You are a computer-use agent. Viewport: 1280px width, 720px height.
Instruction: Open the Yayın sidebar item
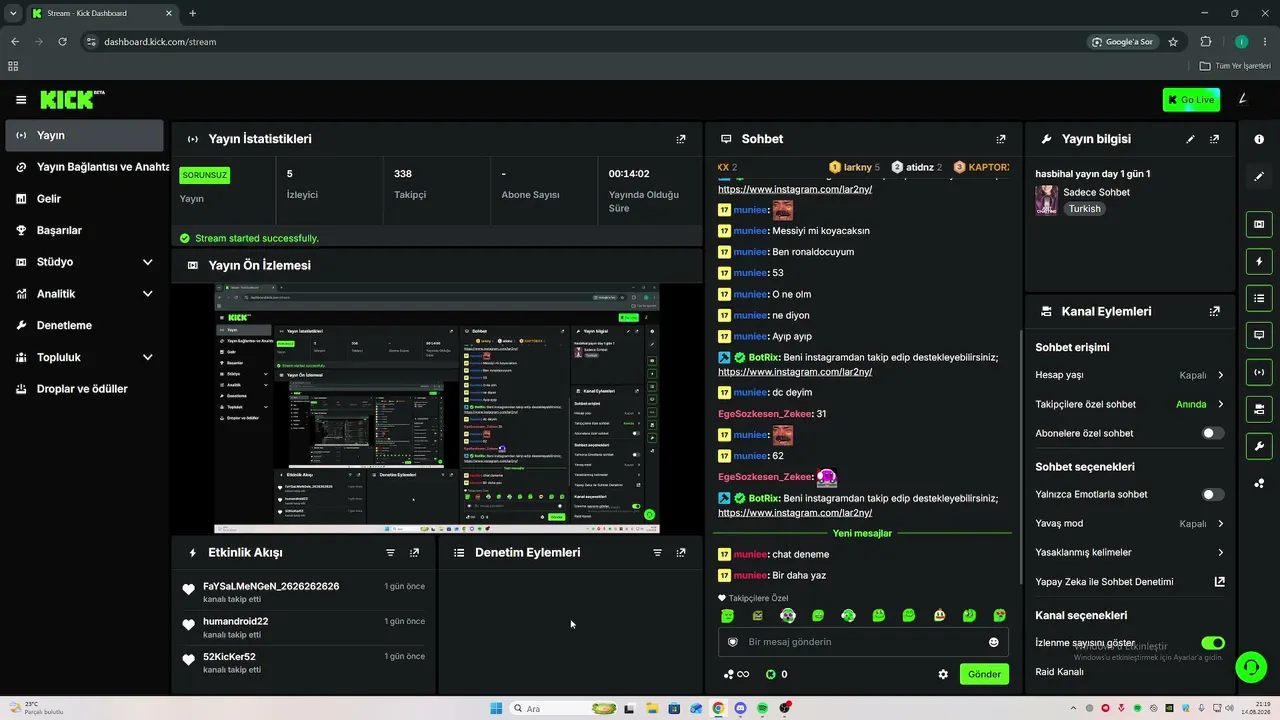(x=84, y=135)
